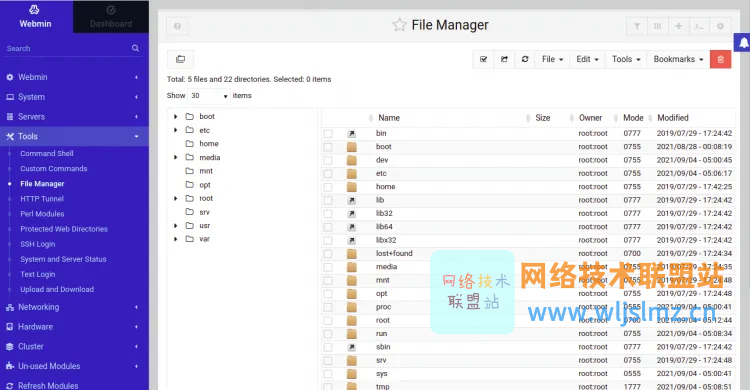Click the refresh toolbar icon
The height and width of the screenshot is (390, 750).
coord(525,59)
